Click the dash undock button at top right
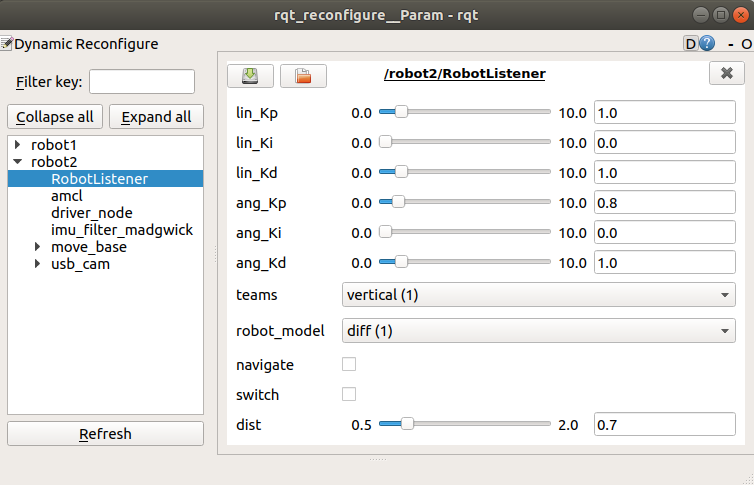The height and width of the screenshot is (485, 754). click(x=731, y=44)
